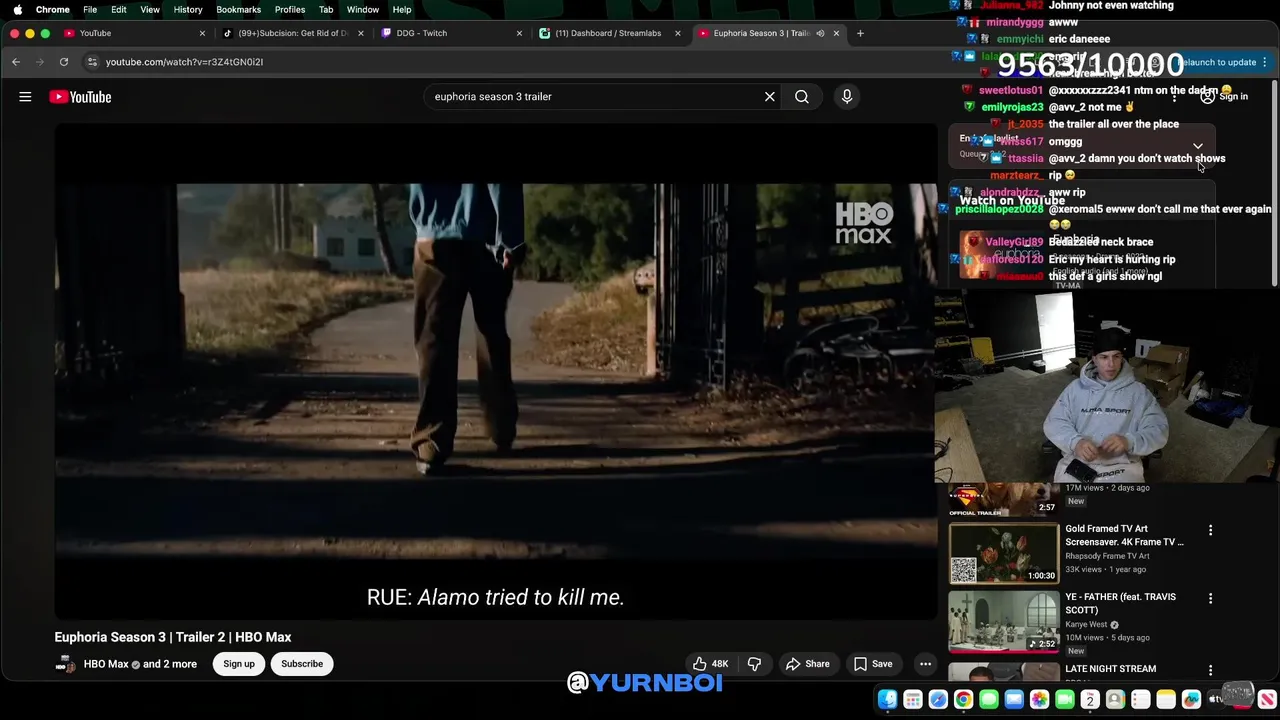The width and height of the screenshot is (1280, 720).
Task: Go back with Chrome's back arrow
Action: 16,62
